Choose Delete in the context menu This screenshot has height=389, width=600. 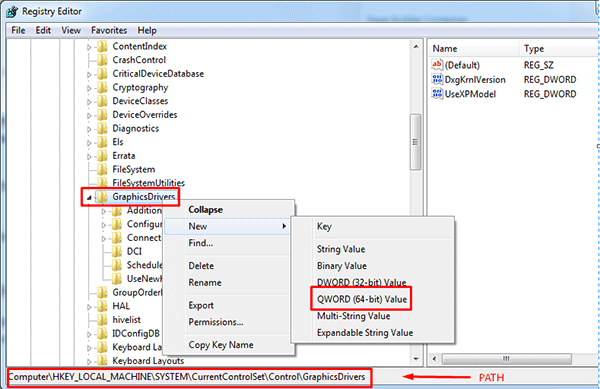[x=228, y=266]
